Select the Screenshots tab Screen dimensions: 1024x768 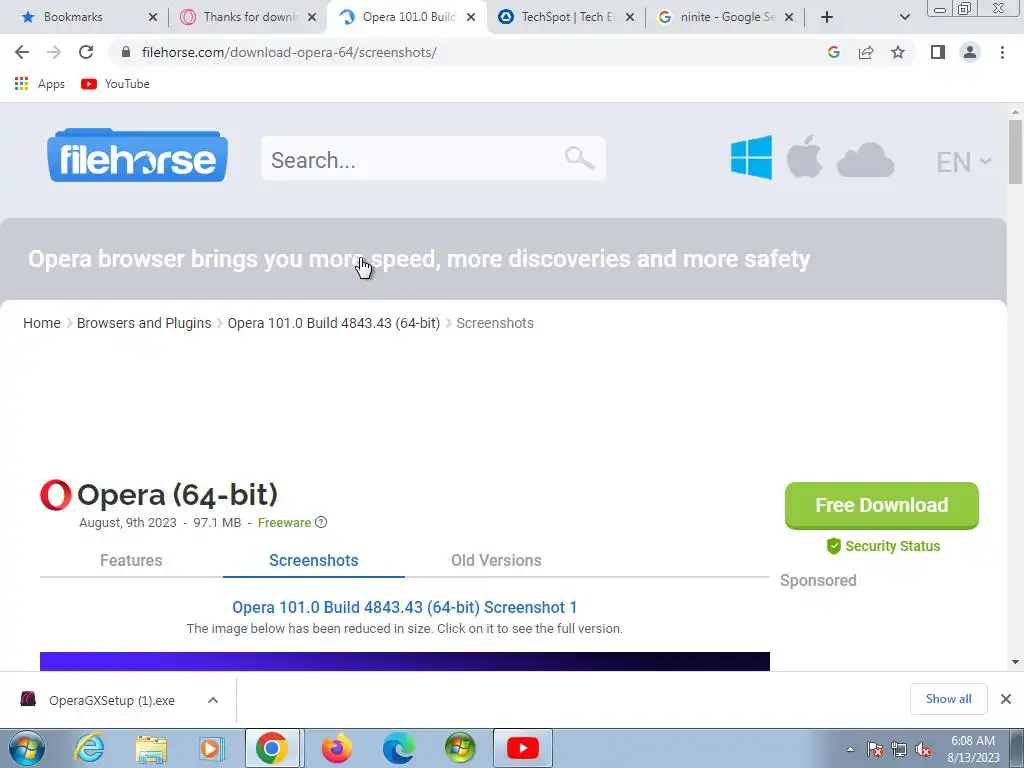tap(313, 560)
